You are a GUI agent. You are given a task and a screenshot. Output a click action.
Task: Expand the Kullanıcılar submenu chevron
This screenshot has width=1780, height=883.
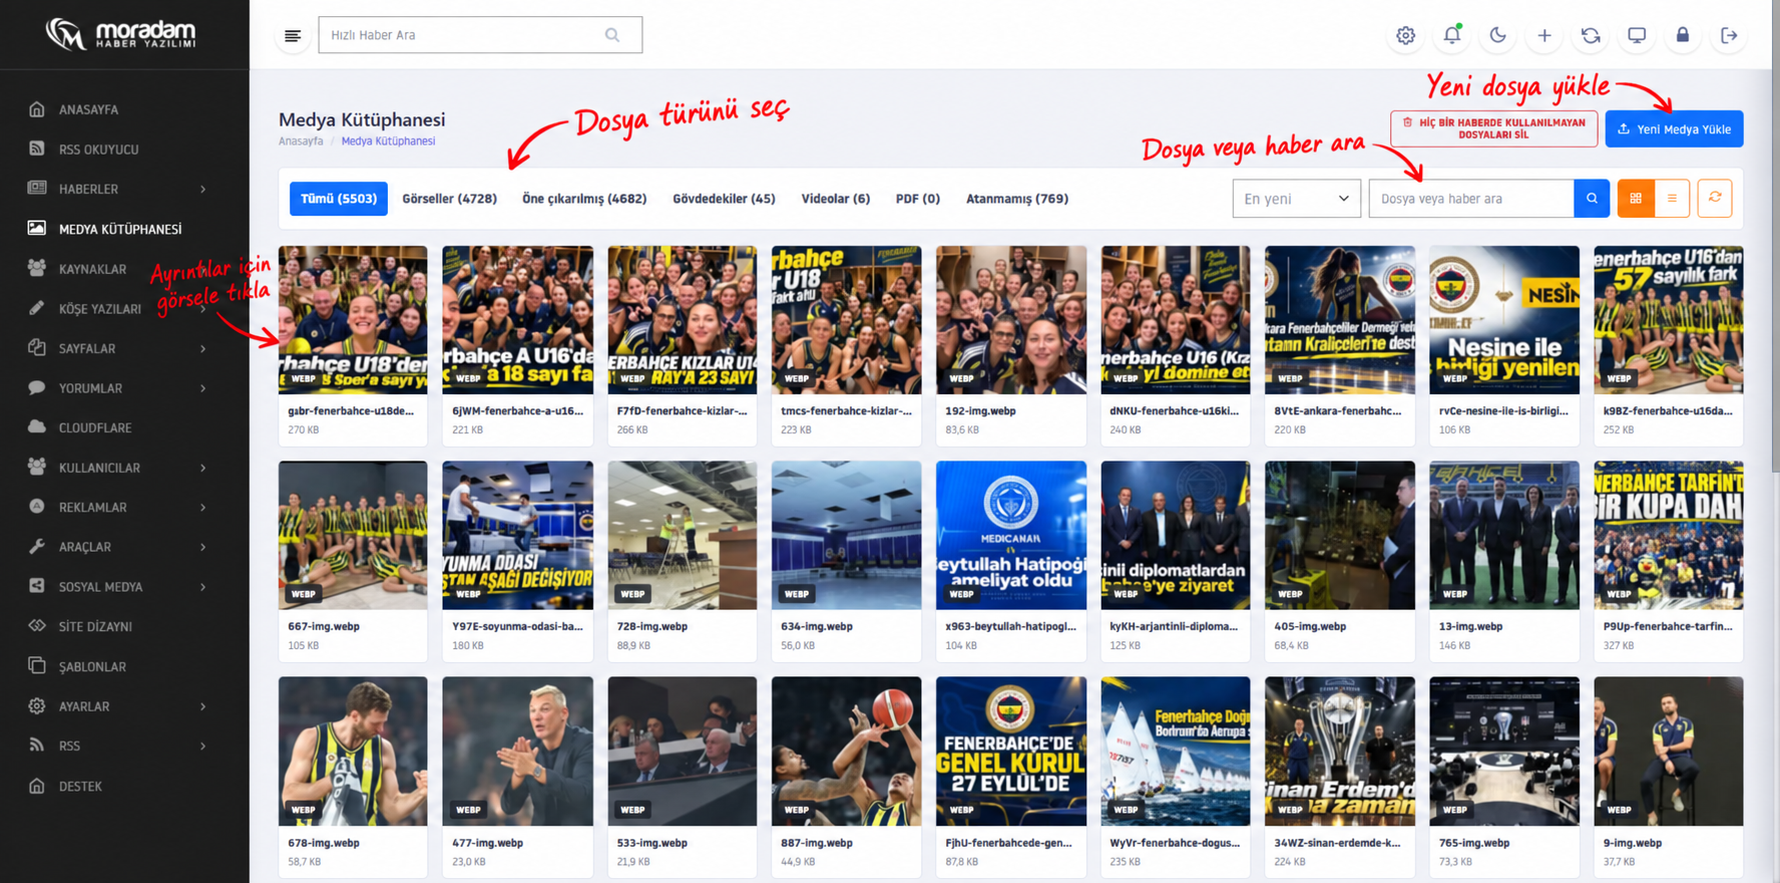click(203, 467)
